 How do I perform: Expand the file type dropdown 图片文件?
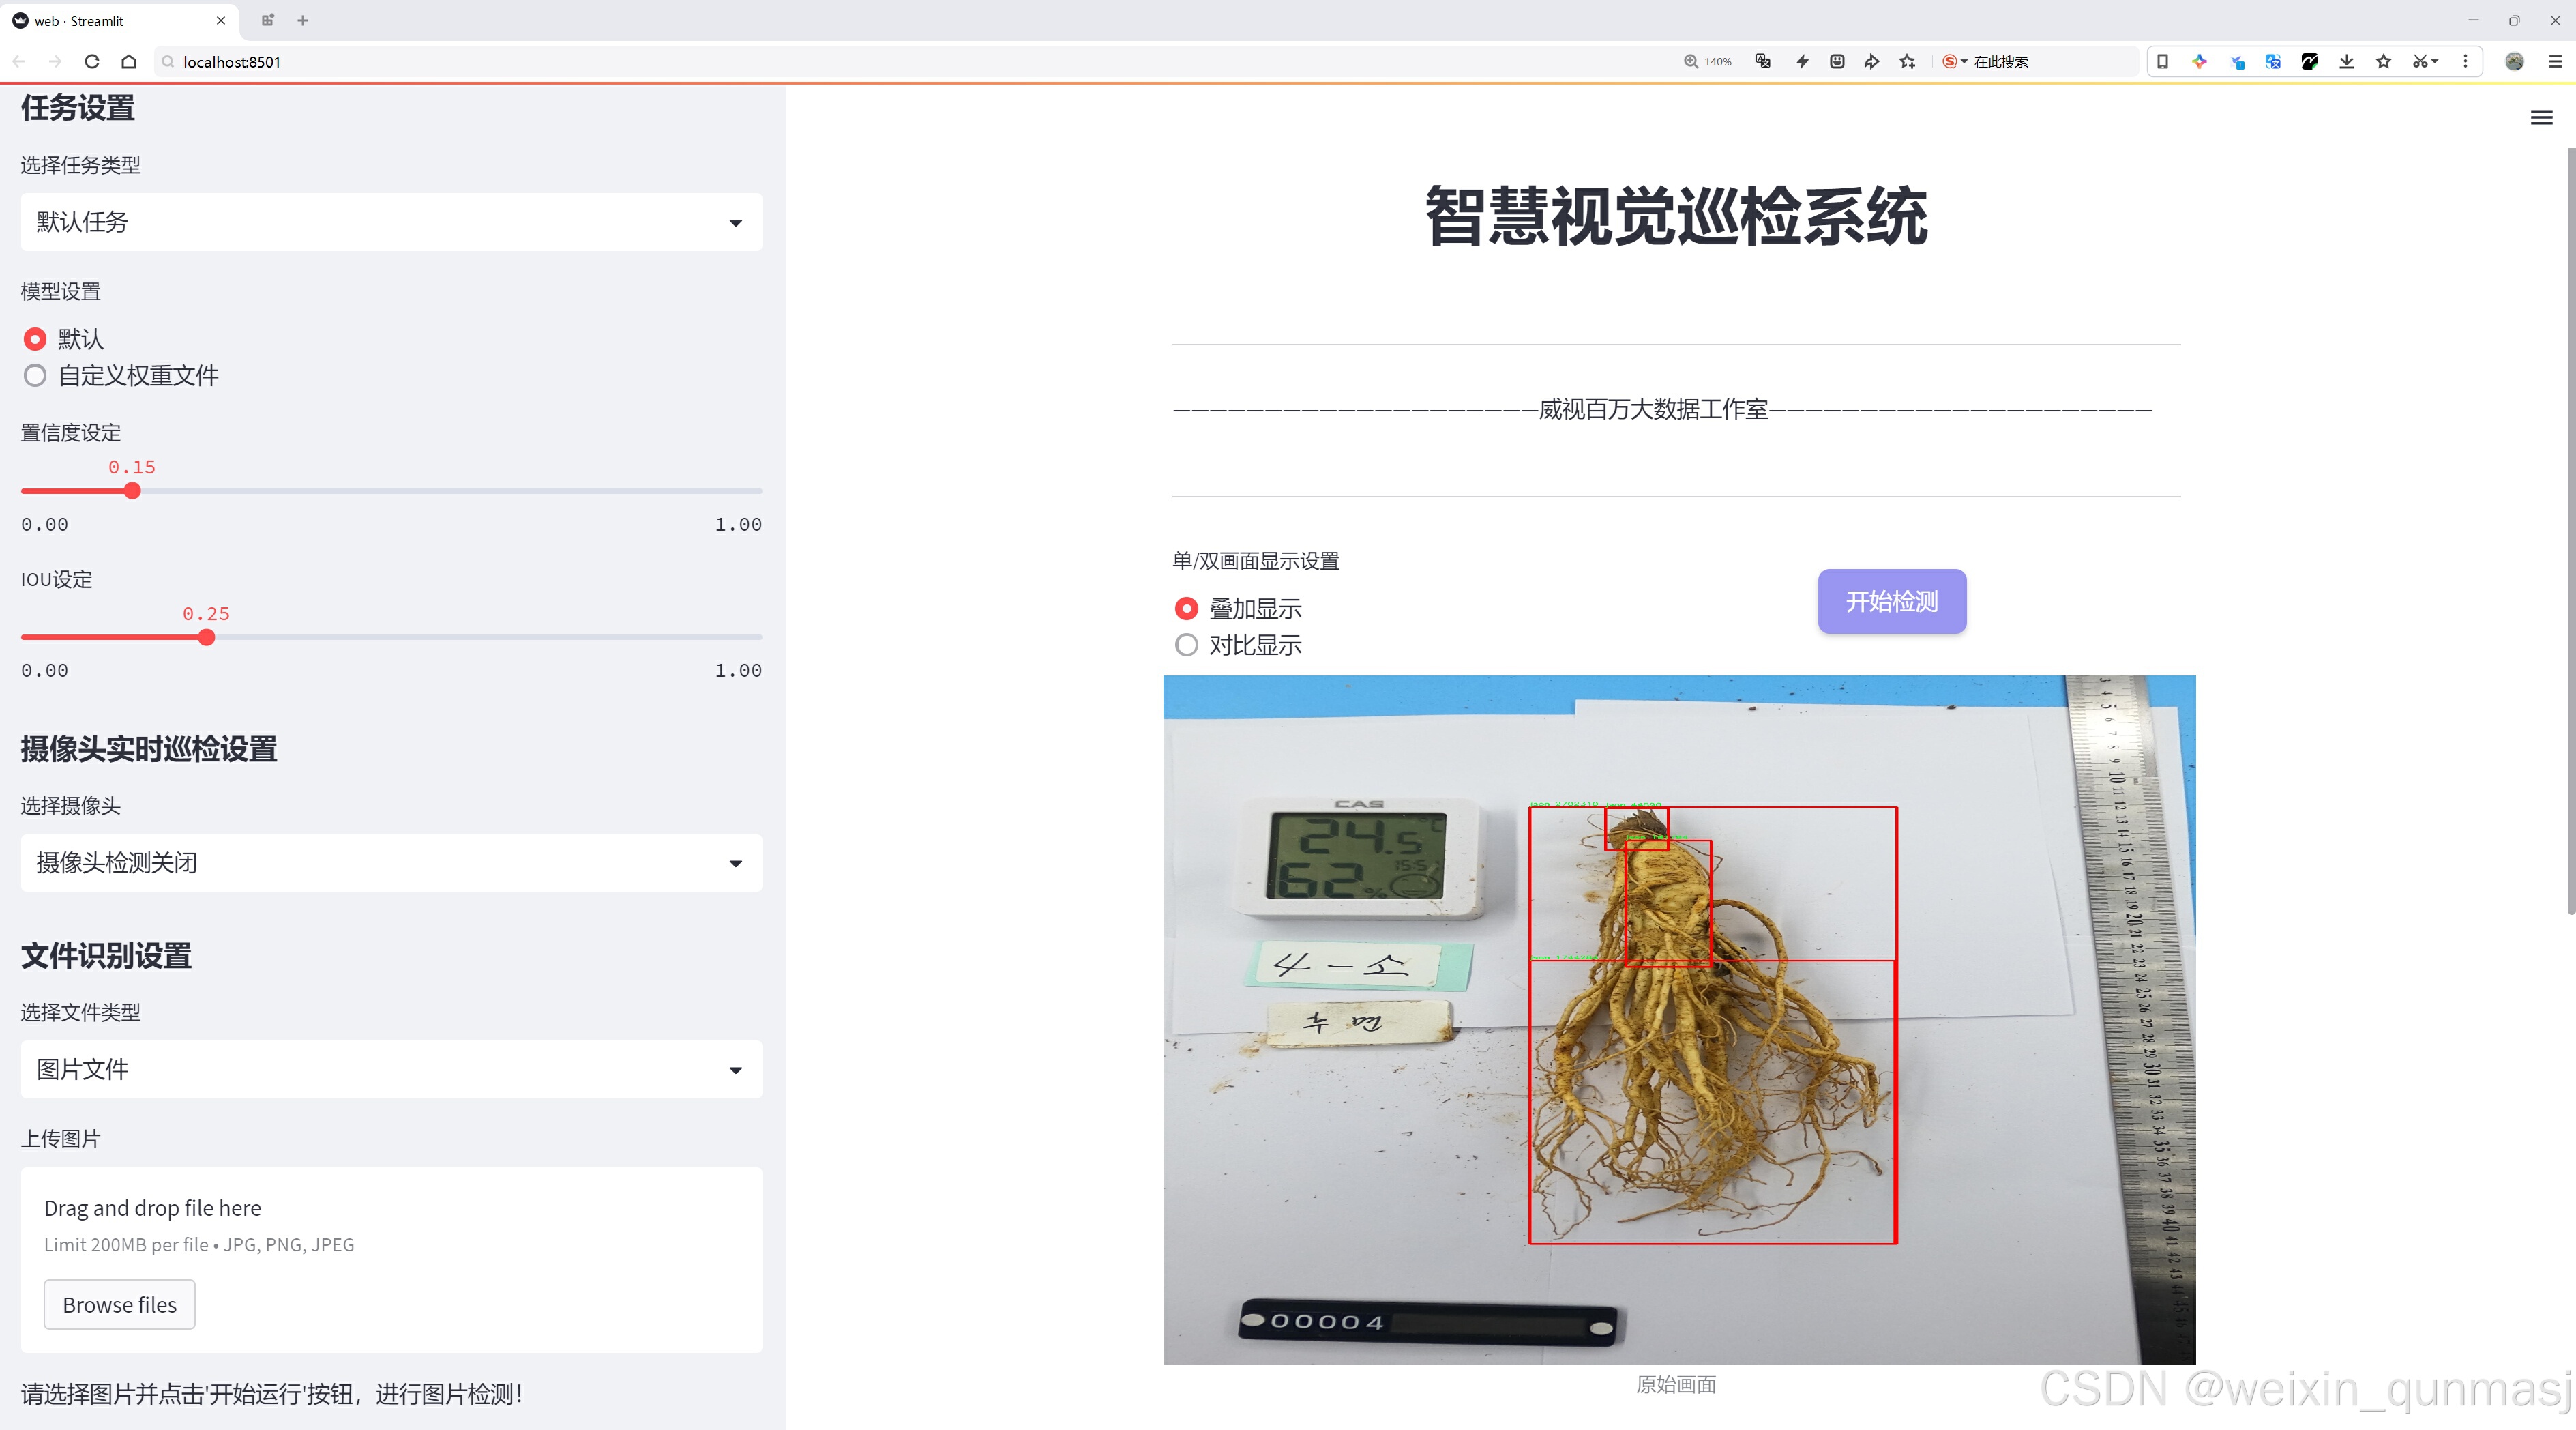coord(391,1070)
